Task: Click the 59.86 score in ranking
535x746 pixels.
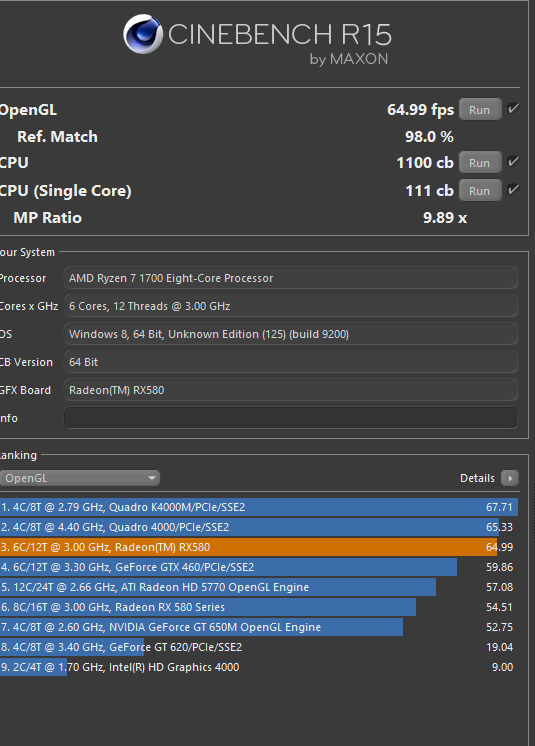Action: click(x=499, y=567)
